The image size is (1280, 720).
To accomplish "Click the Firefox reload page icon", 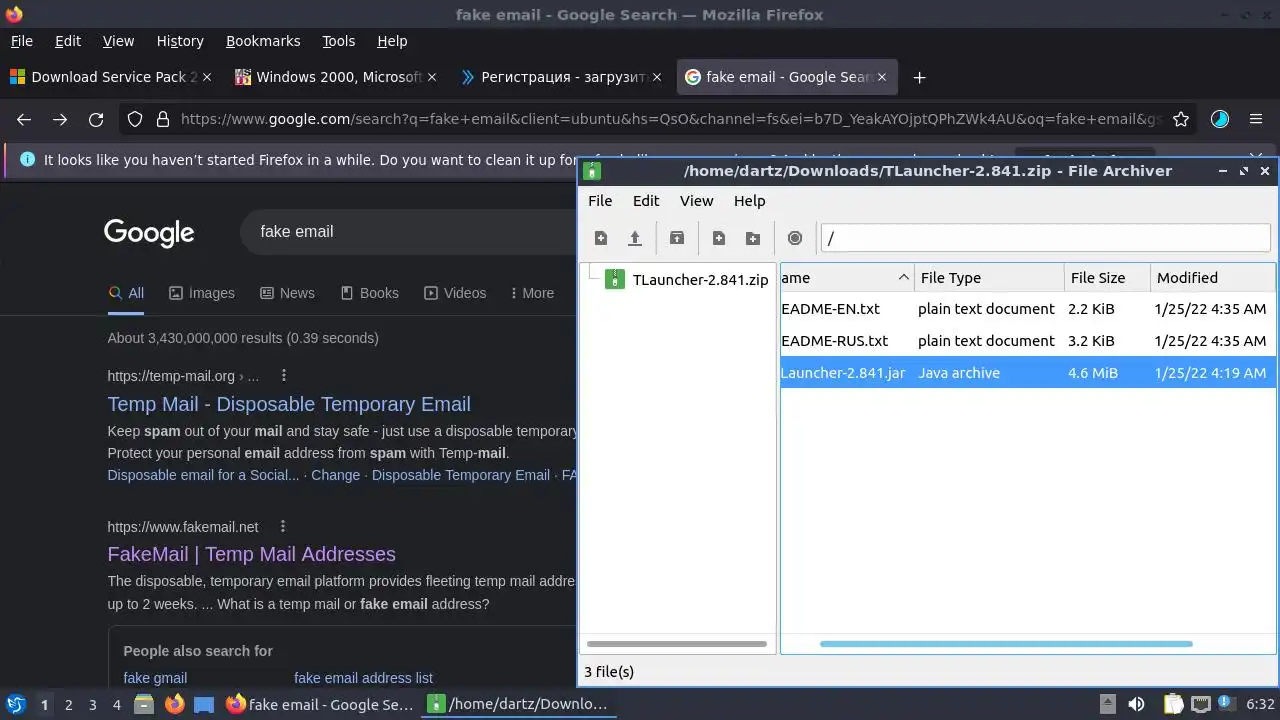I will 96,119.
